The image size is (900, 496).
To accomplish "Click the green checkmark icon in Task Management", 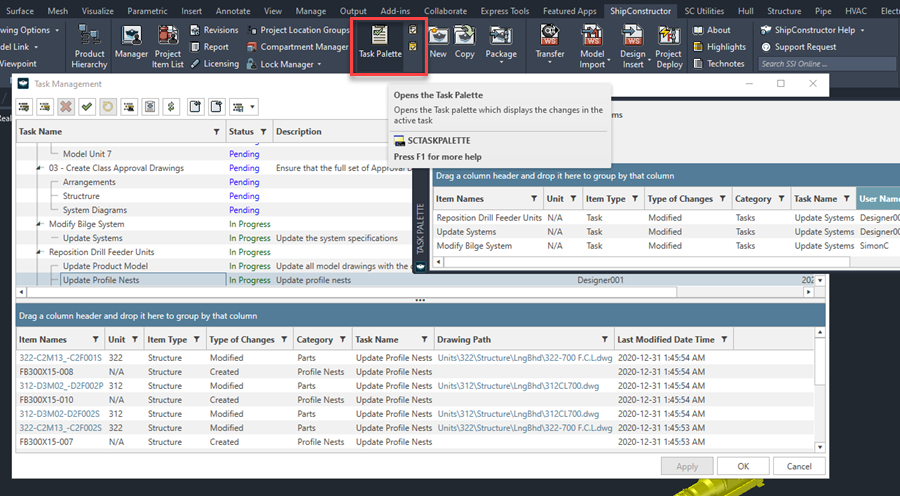I will point(87,107).
